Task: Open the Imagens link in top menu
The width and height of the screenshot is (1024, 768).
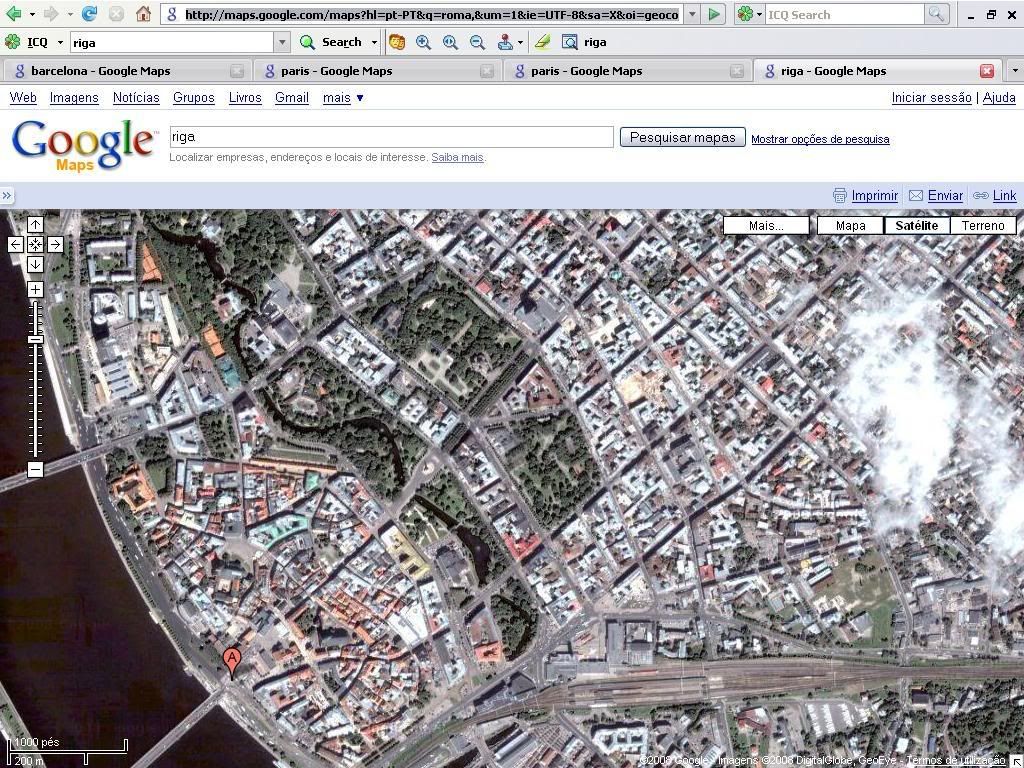Action: [74, 97]
